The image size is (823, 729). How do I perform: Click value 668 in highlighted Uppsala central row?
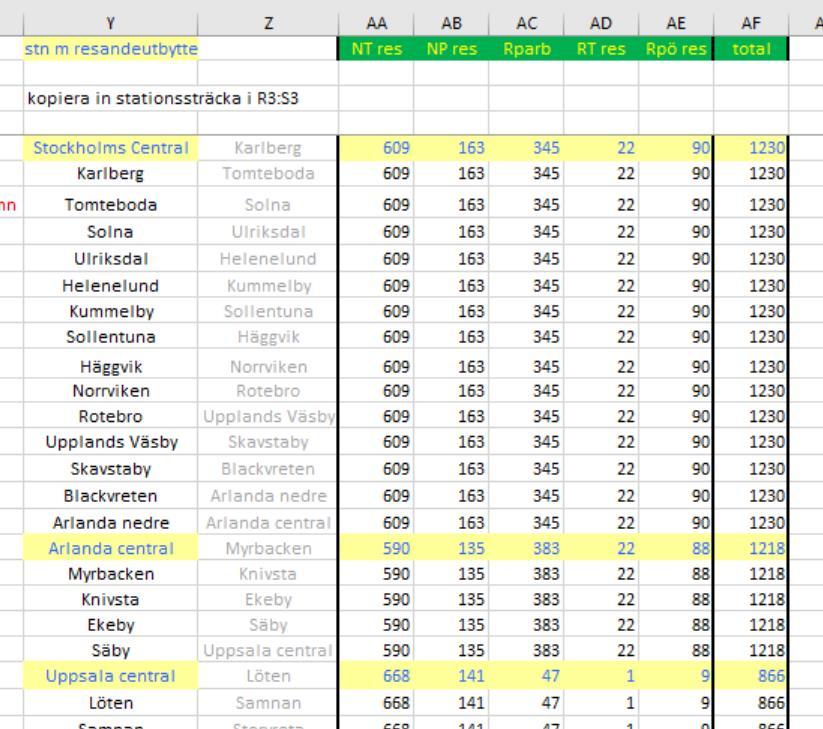click(376, 676)
